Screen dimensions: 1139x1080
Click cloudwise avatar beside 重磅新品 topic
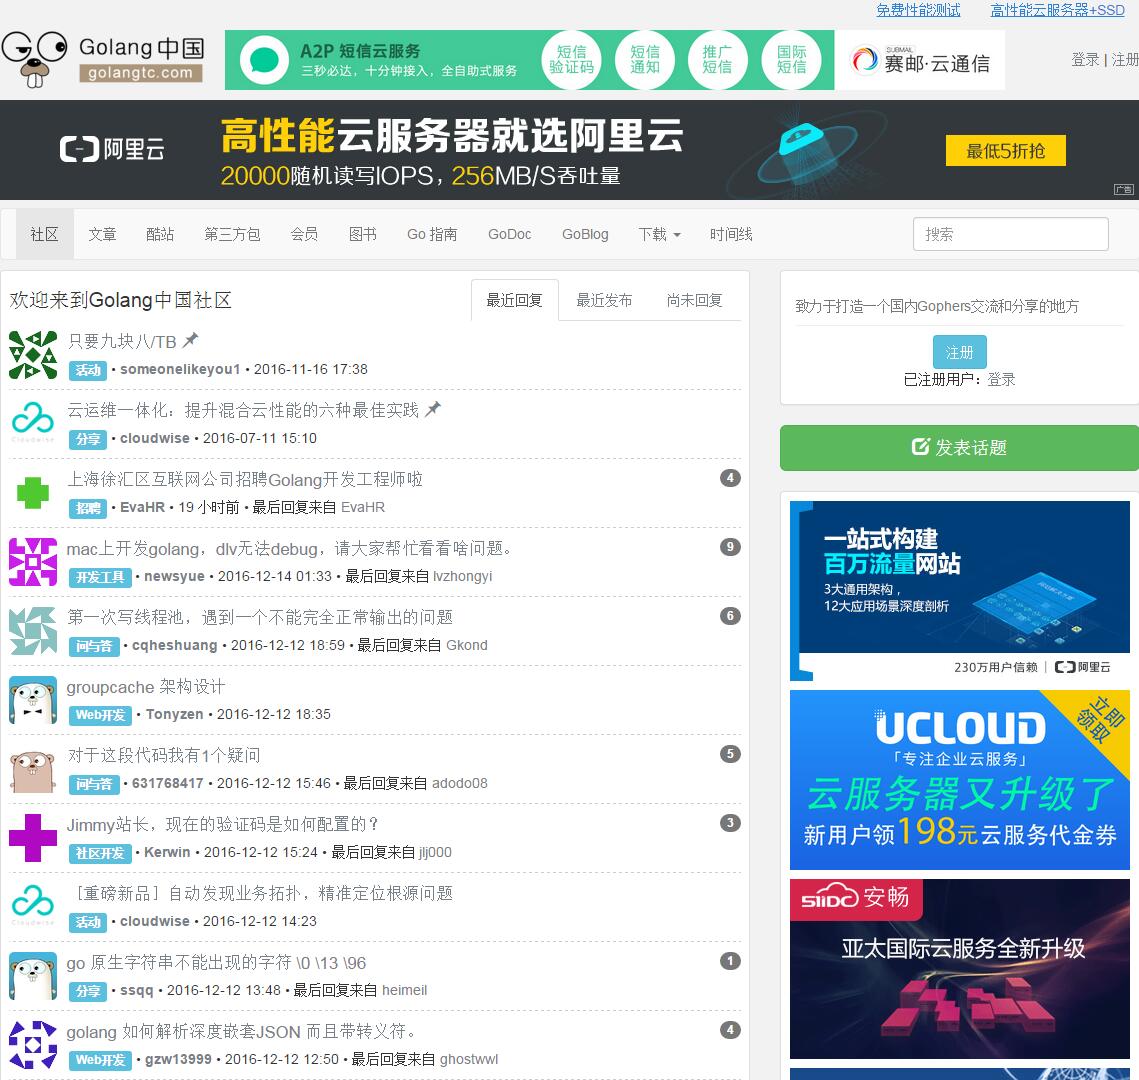coord(33,907)
